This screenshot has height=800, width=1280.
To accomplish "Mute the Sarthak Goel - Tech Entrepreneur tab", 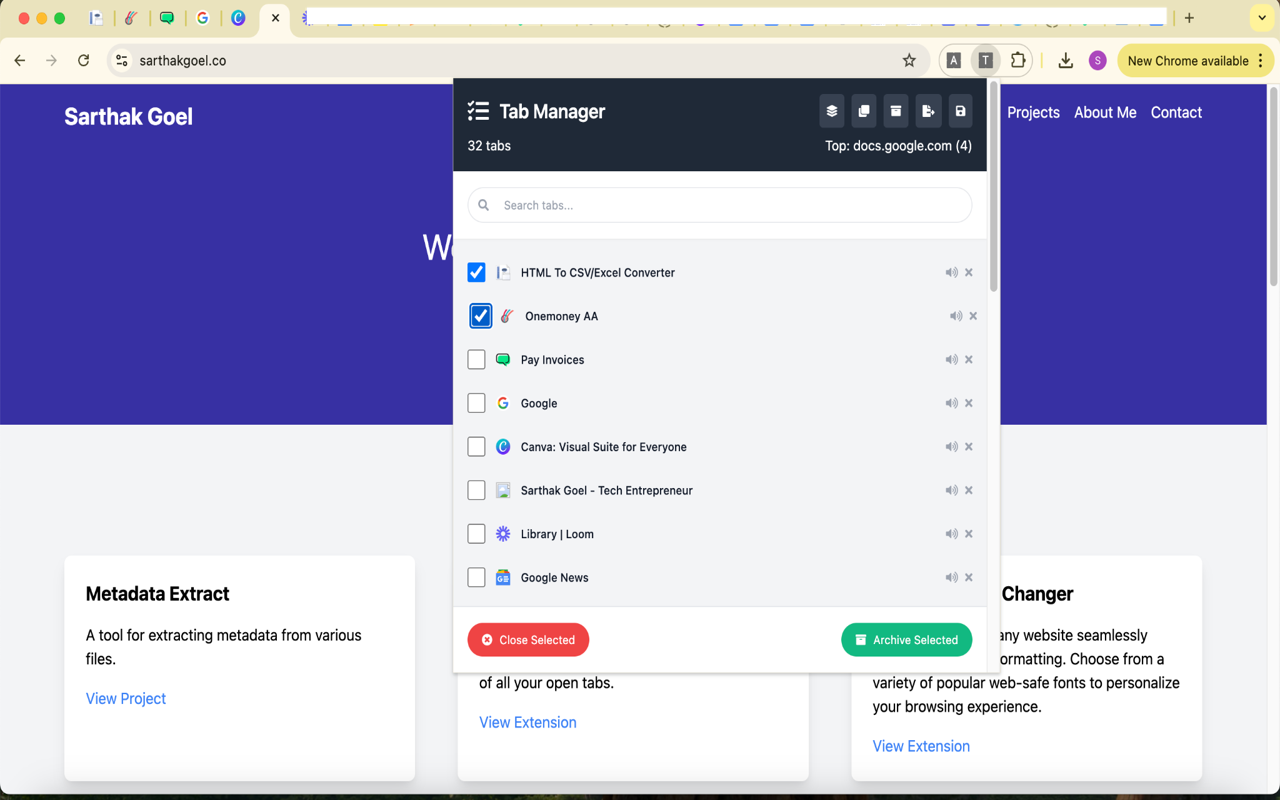I will (951, 490).
